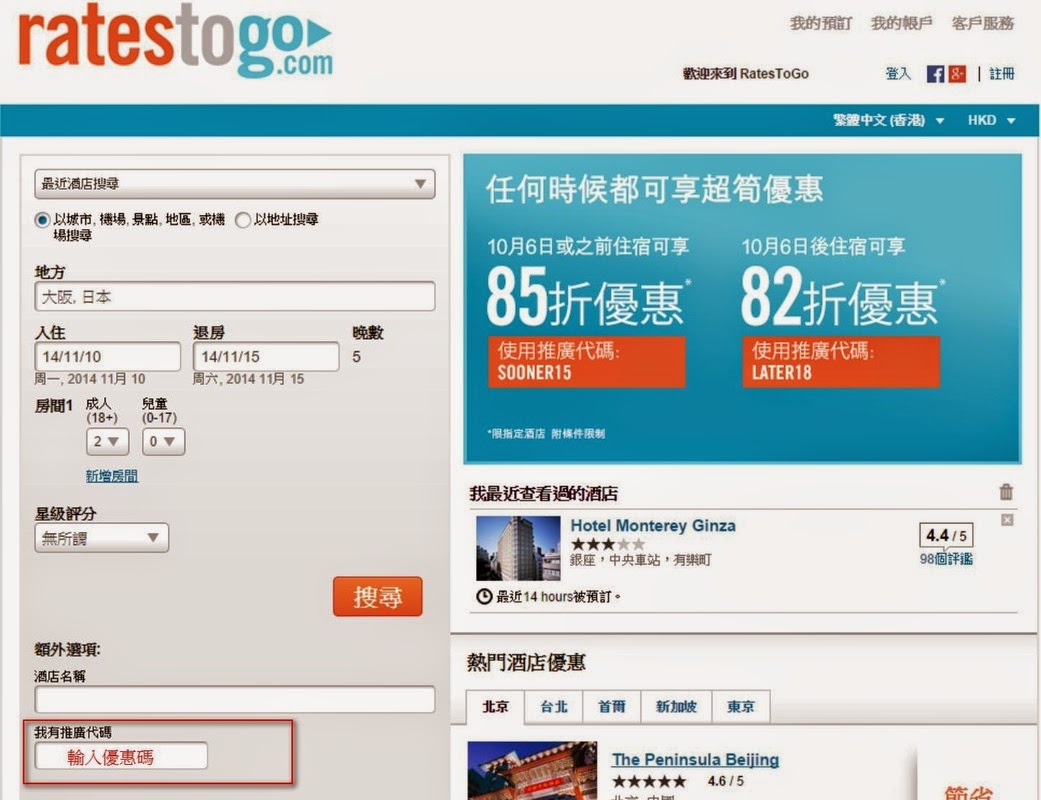
Task: Click the 入住 check-in date field
Action: pos(107,356)
